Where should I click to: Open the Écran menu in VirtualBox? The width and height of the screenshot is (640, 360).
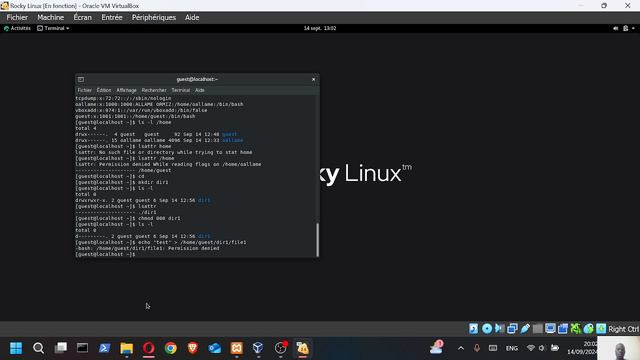pos(82,18)
